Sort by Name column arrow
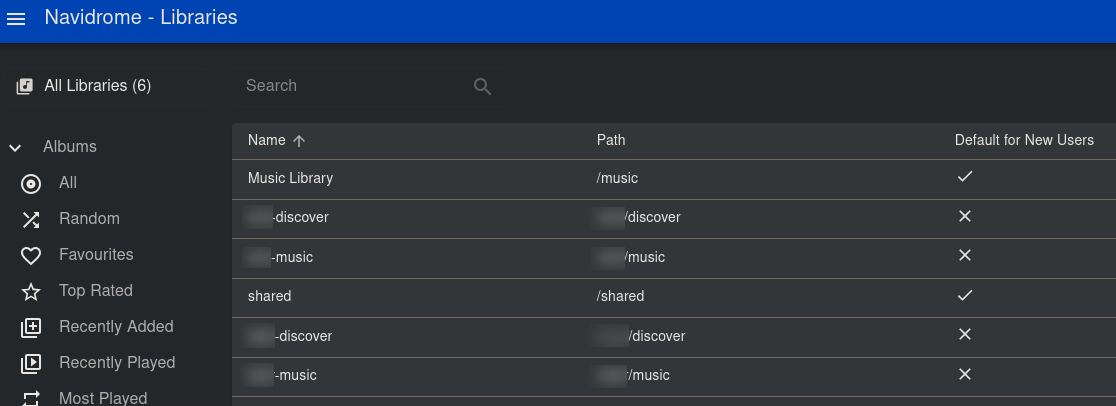This screenshot has width=1116, height=406. [299, 141]
